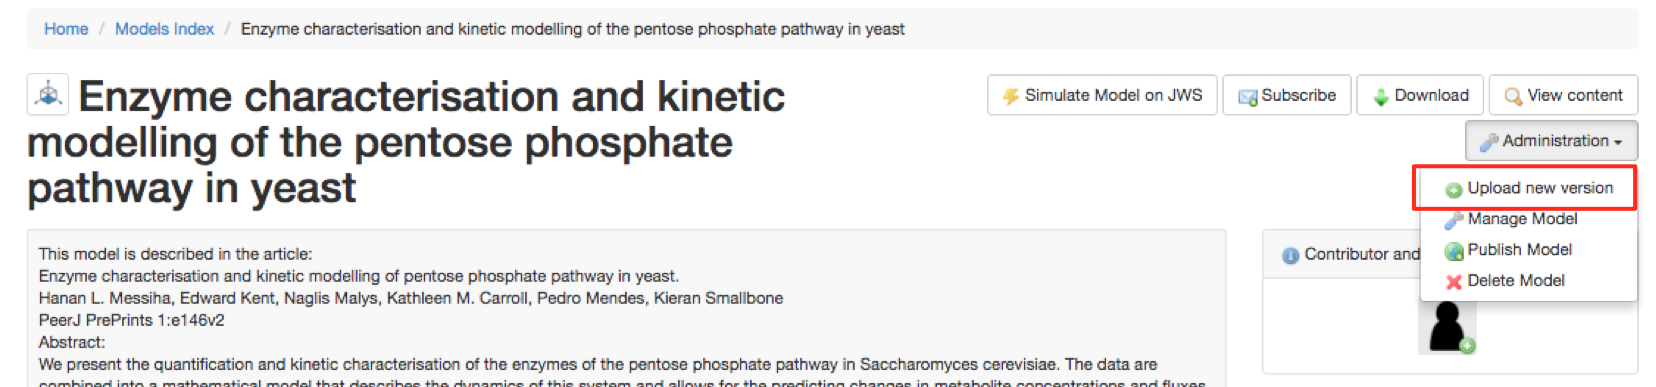
Task: Click the magnifier icon on View content
Action: 1513,96
